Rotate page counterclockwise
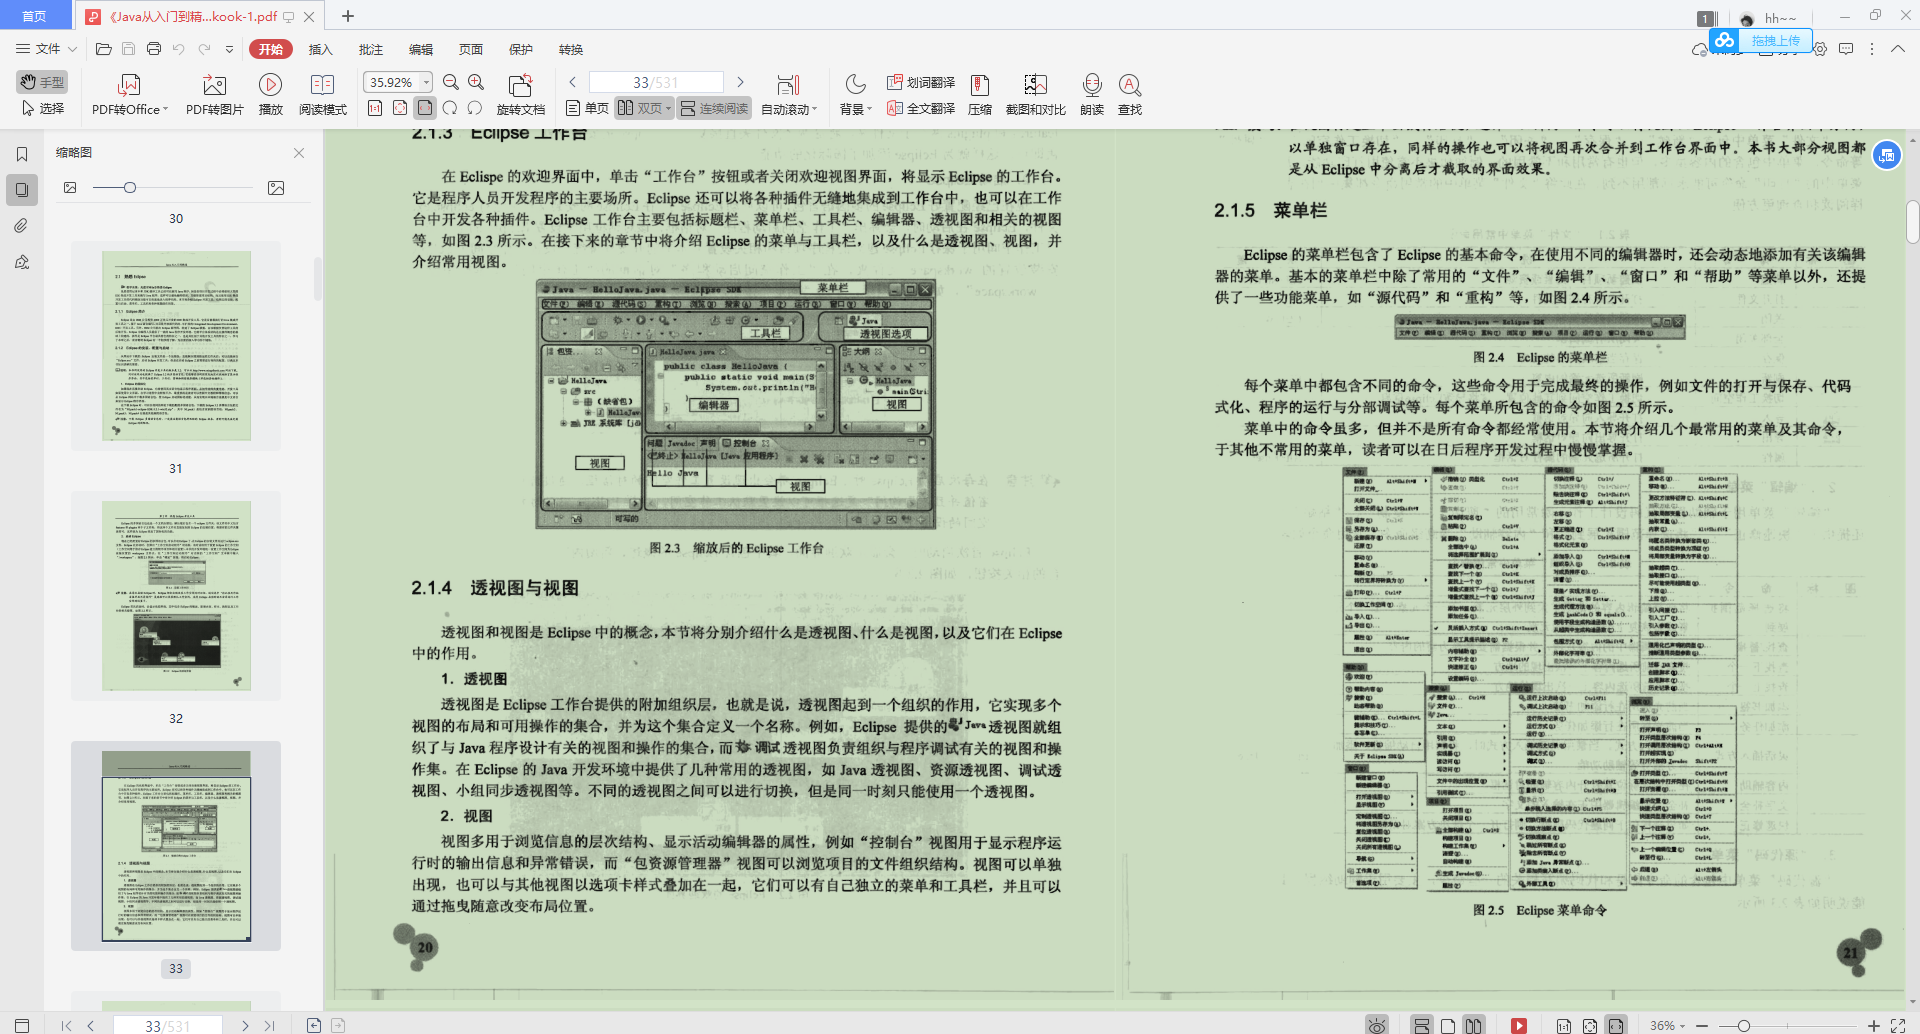The height and width of the screenshot is (1034, 1920). point(475,108)
